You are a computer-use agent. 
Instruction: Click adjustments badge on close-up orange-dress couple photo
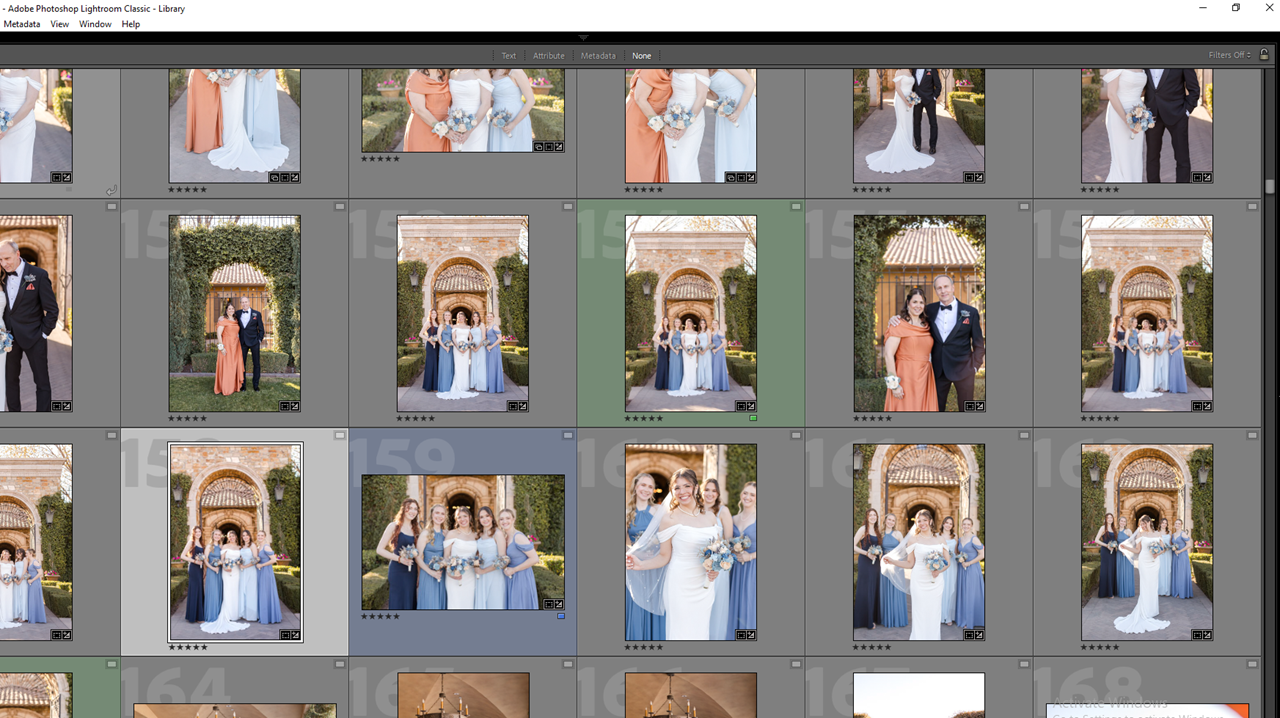tap(979, 406)
